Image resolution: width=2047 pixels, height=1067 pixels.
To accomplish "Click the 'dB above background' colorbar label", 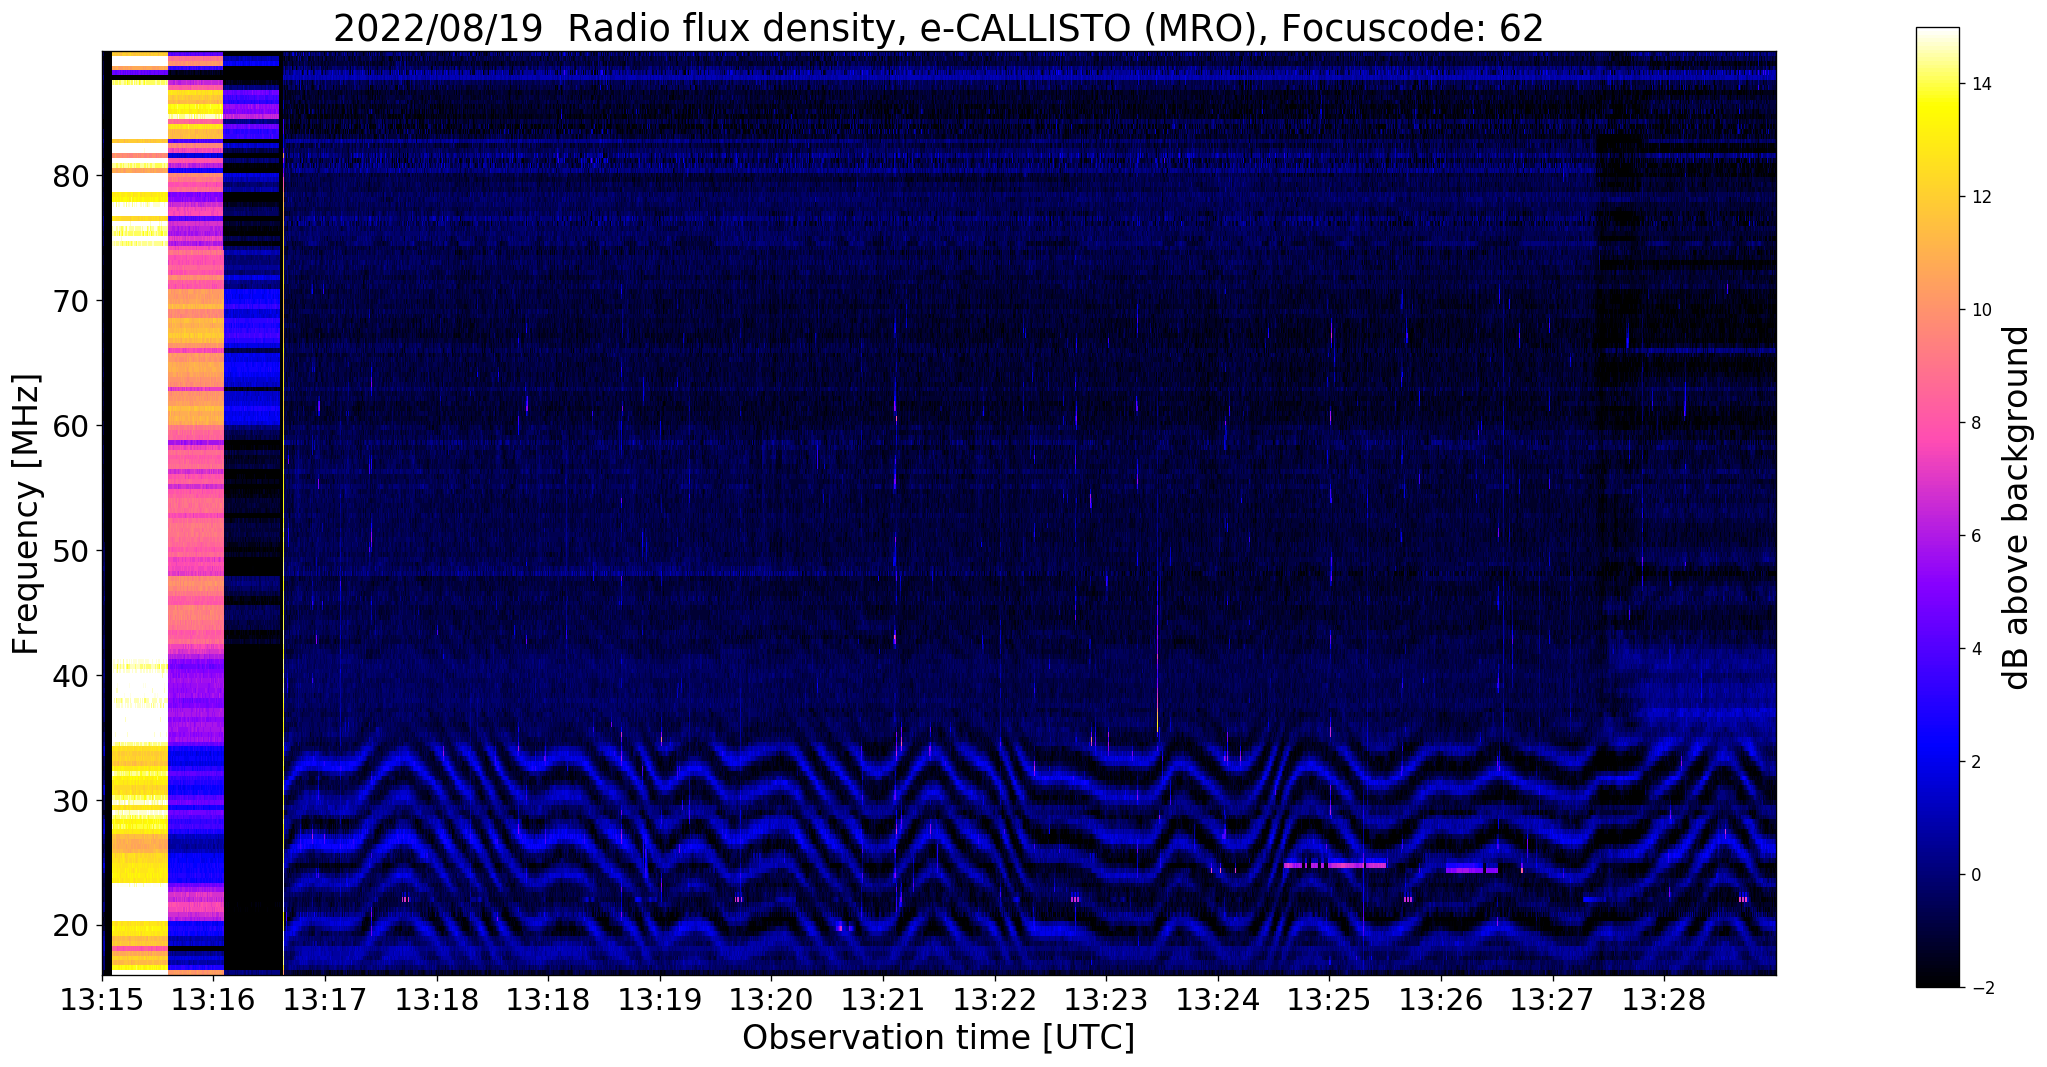I will [2017, 508].
